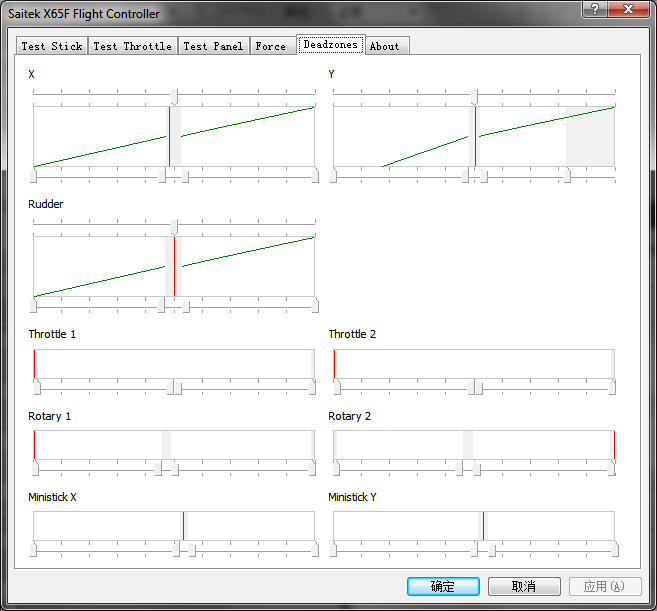Image resolution: width=657 pixels, height=611 pixels.
Task: Close the Saitek X65F Flight Controller window
Action: [x=628, y=9]
